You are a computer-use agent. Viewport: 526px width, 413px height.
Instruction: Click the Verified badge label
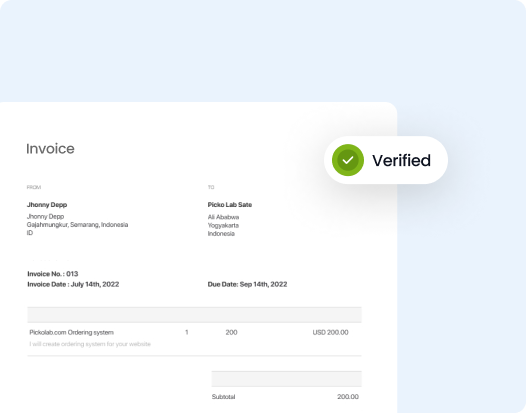click(x=401, y=160)
